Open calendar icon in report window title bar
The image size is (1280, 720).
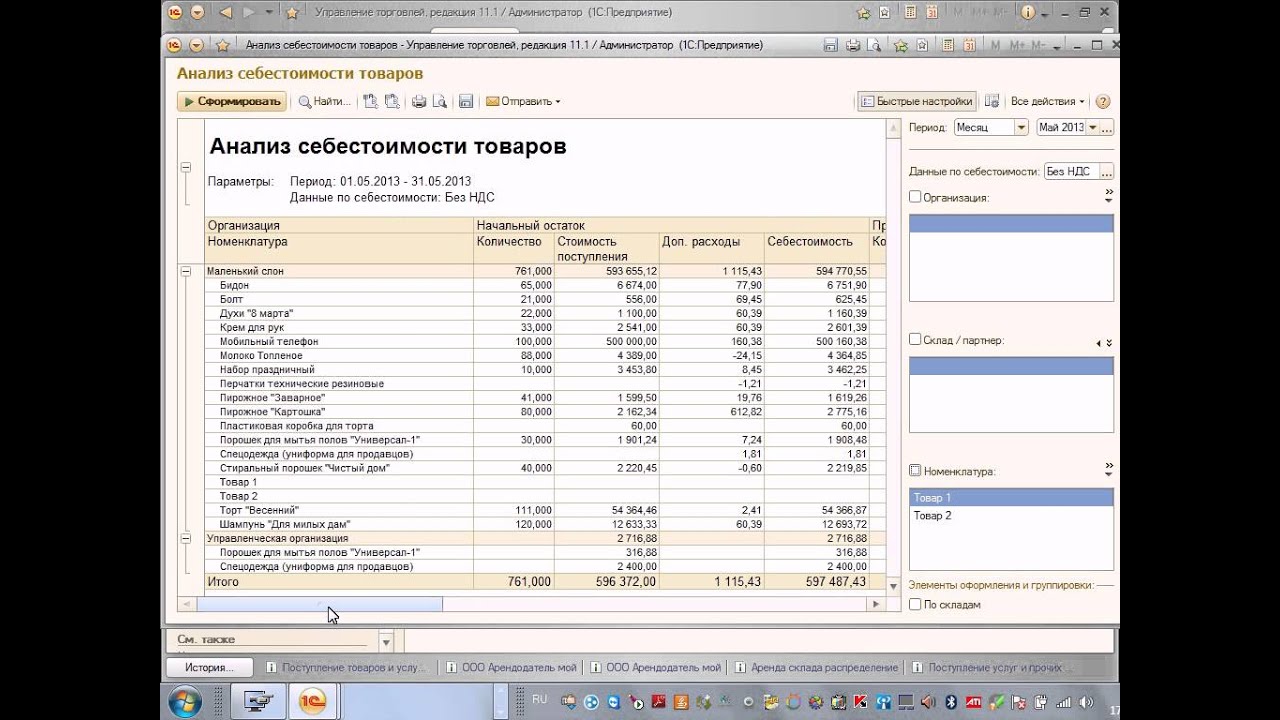(968, 45)
